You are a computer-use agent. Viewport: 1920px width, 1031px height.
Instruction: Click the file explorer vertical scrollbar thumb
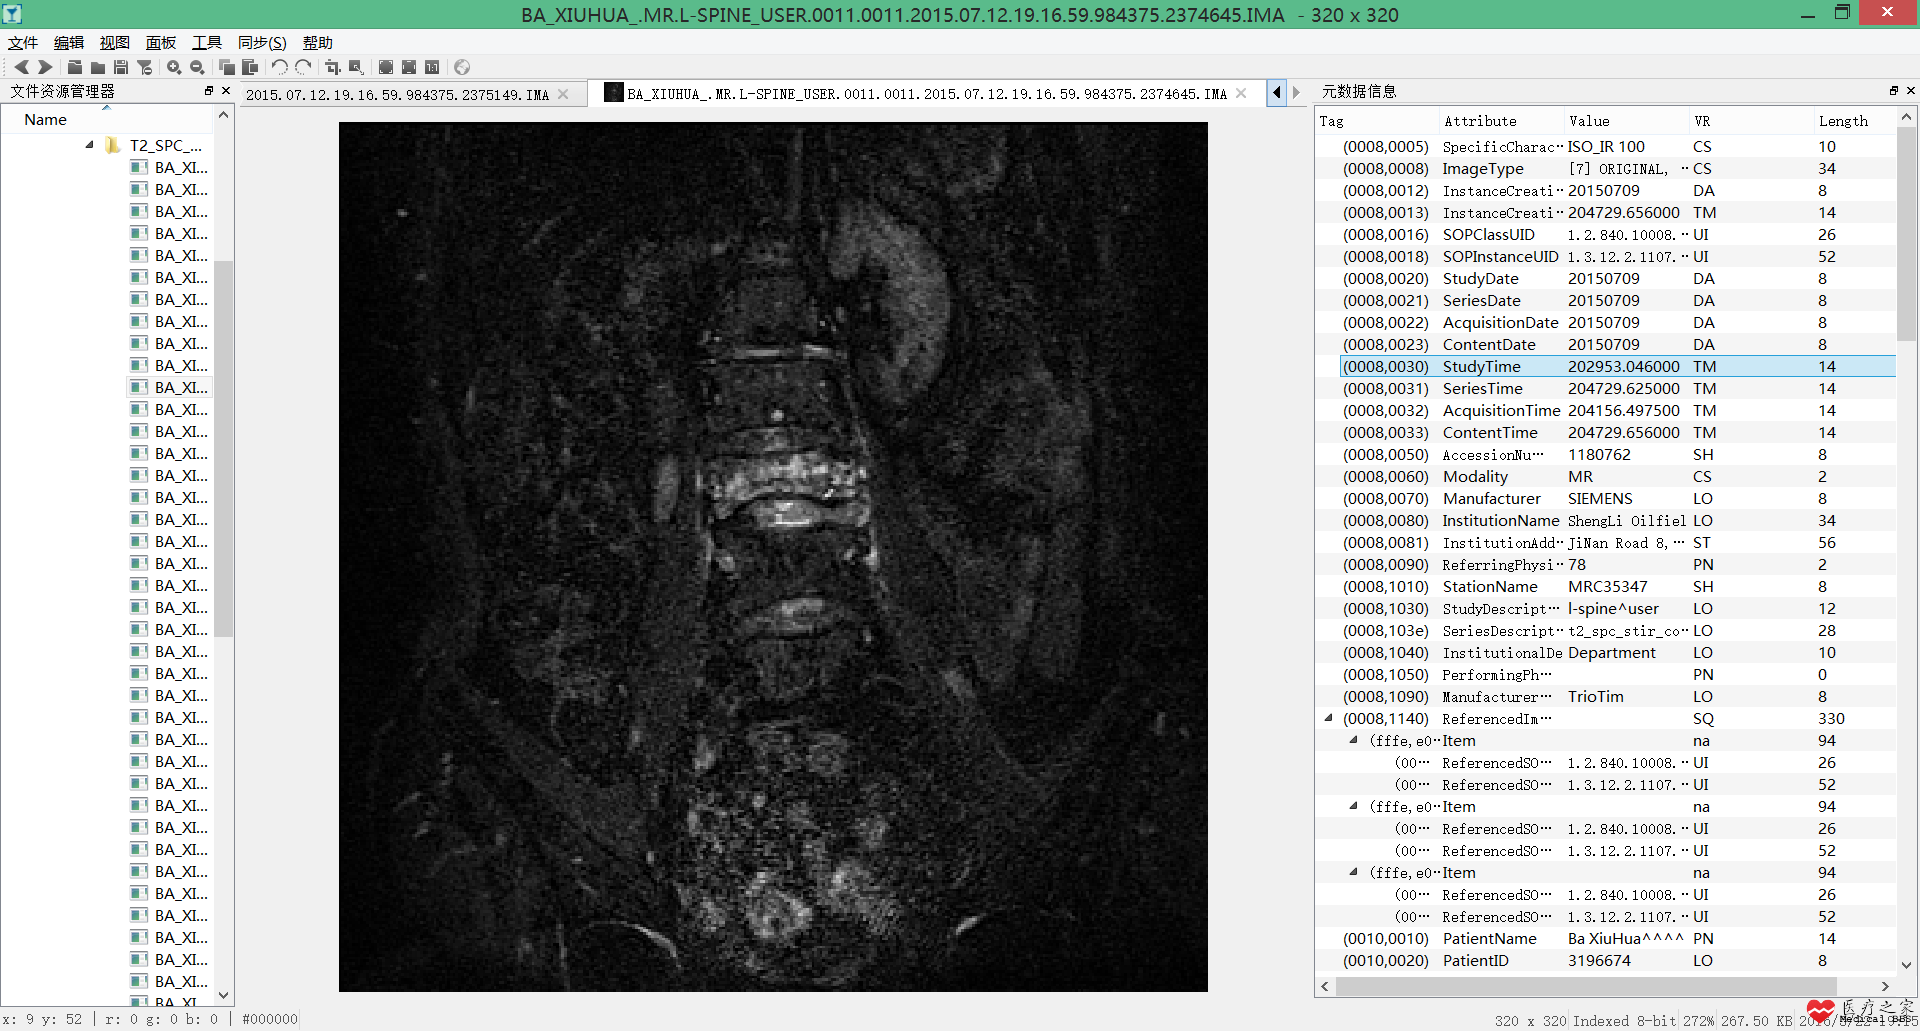pos(224,448)
